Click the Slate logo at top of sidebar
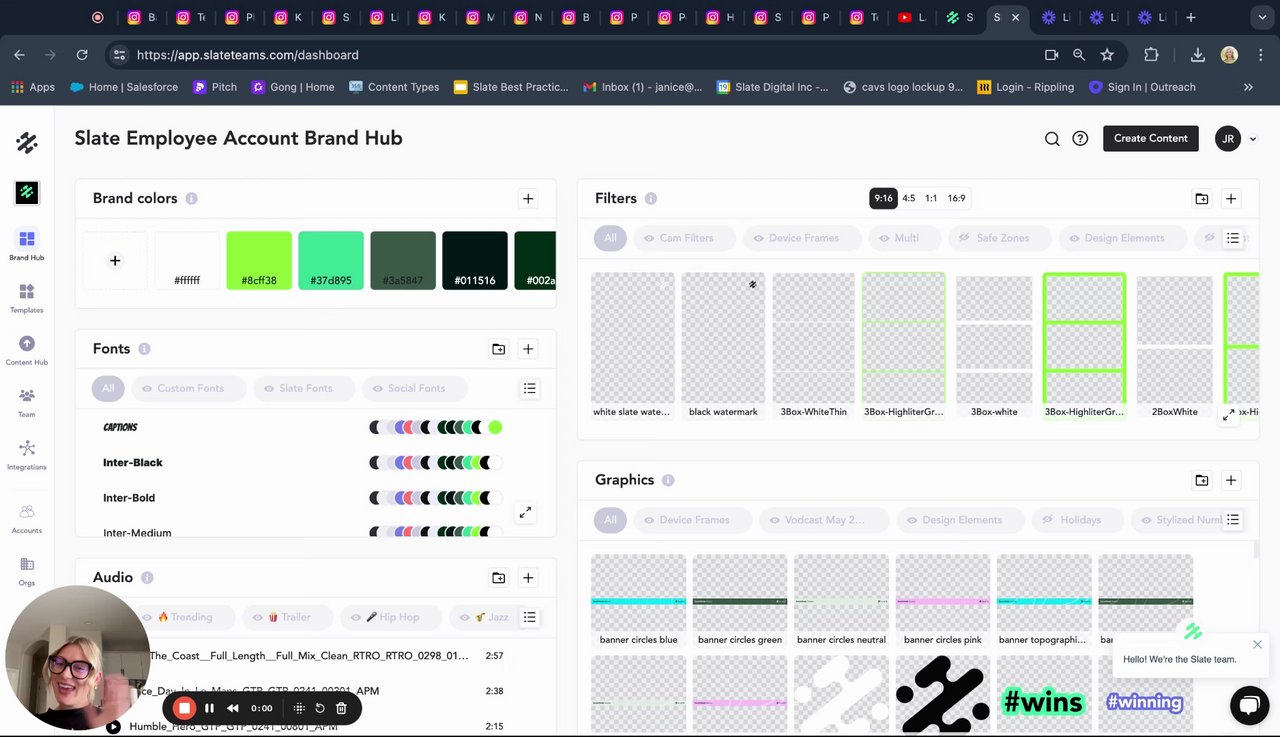 point(27,143)
